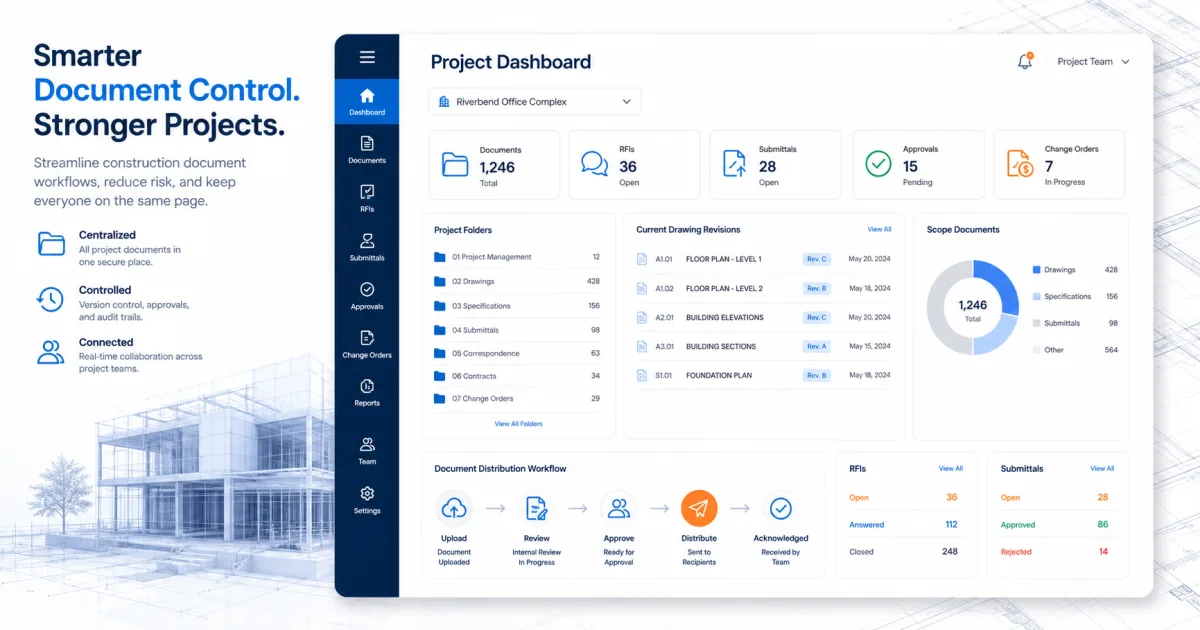
Task: Click the Answered RFIs row 112
Action: click(903, 524)
